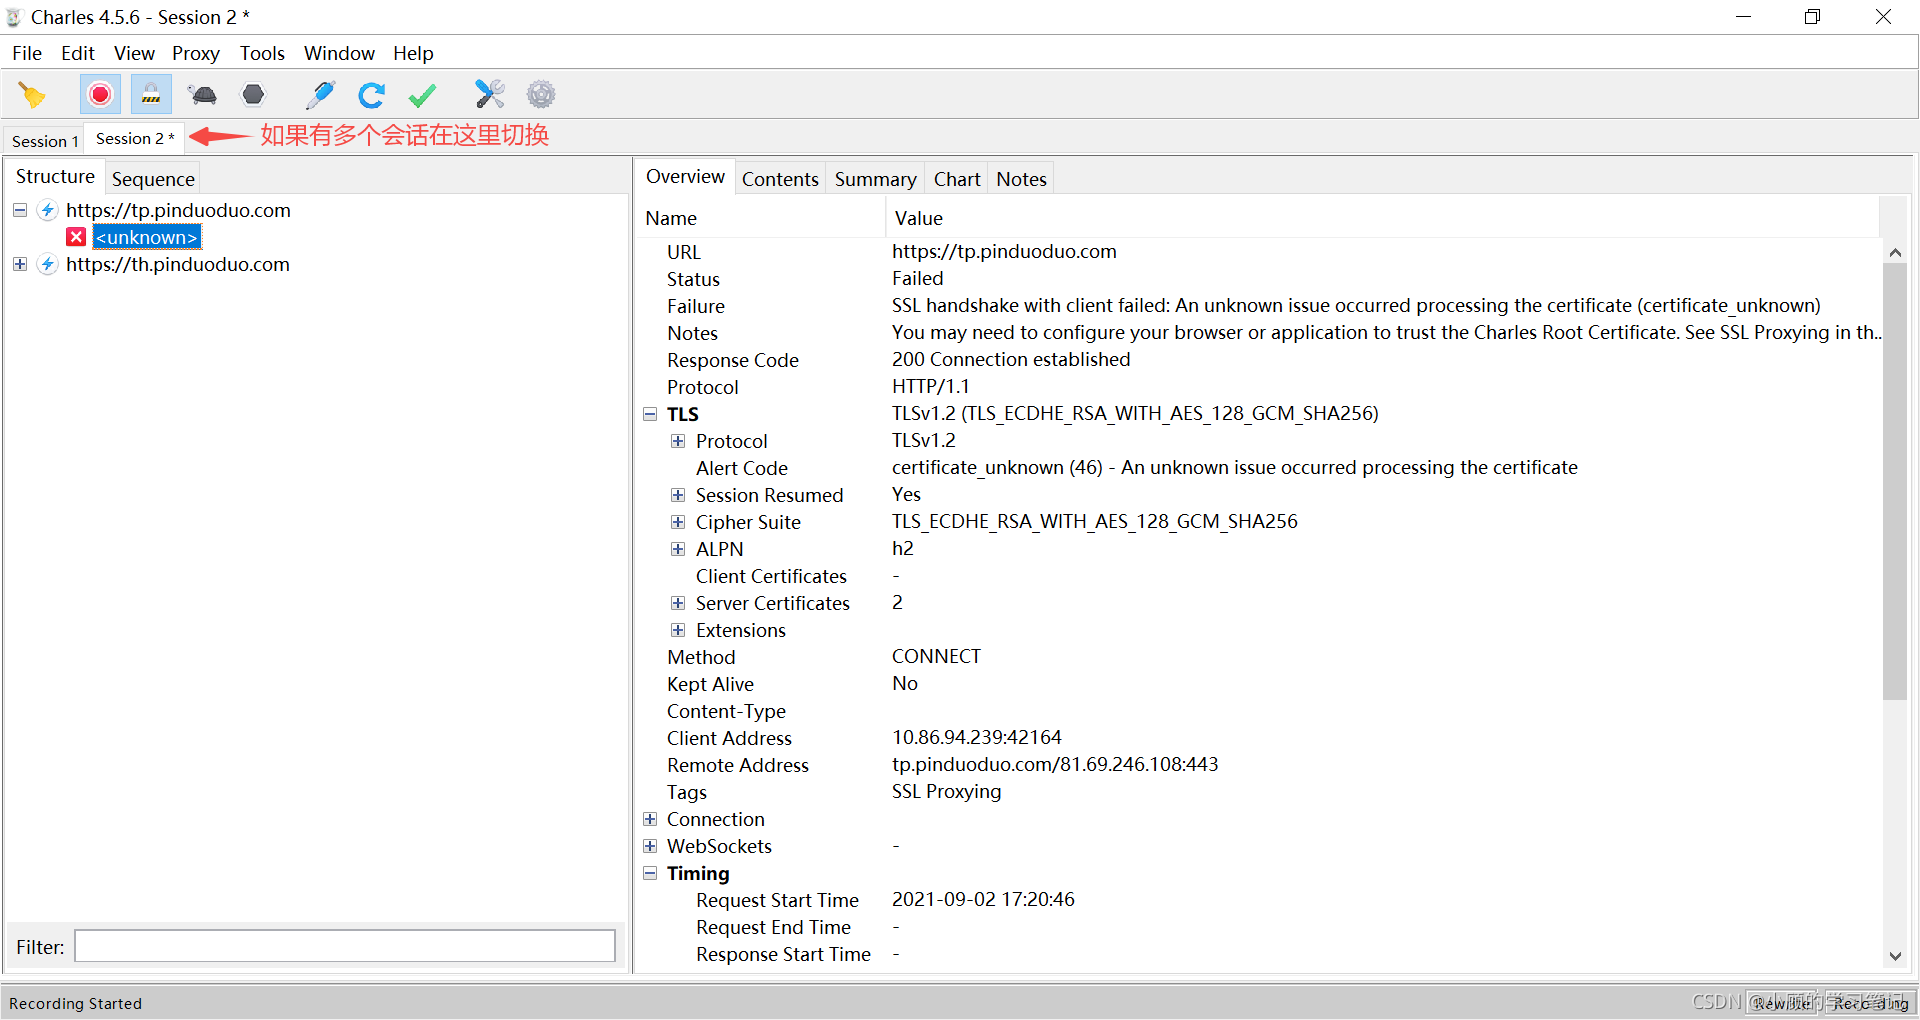Collapse the TLS section
The width and height of the screenshot is (1920, 1020).
(650, 414)
